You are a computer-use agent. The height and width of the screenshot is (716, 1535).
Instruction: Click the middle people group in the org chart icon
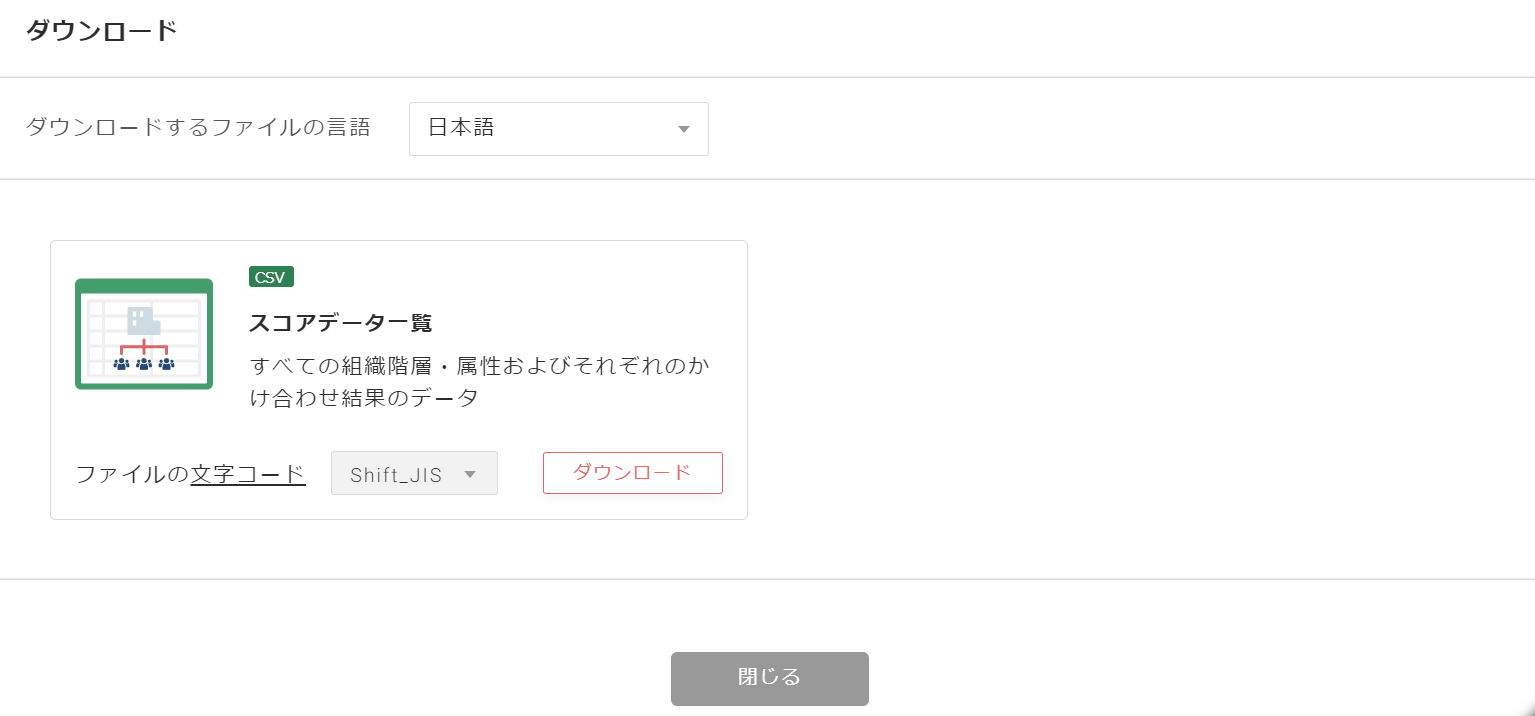point(144,364)
